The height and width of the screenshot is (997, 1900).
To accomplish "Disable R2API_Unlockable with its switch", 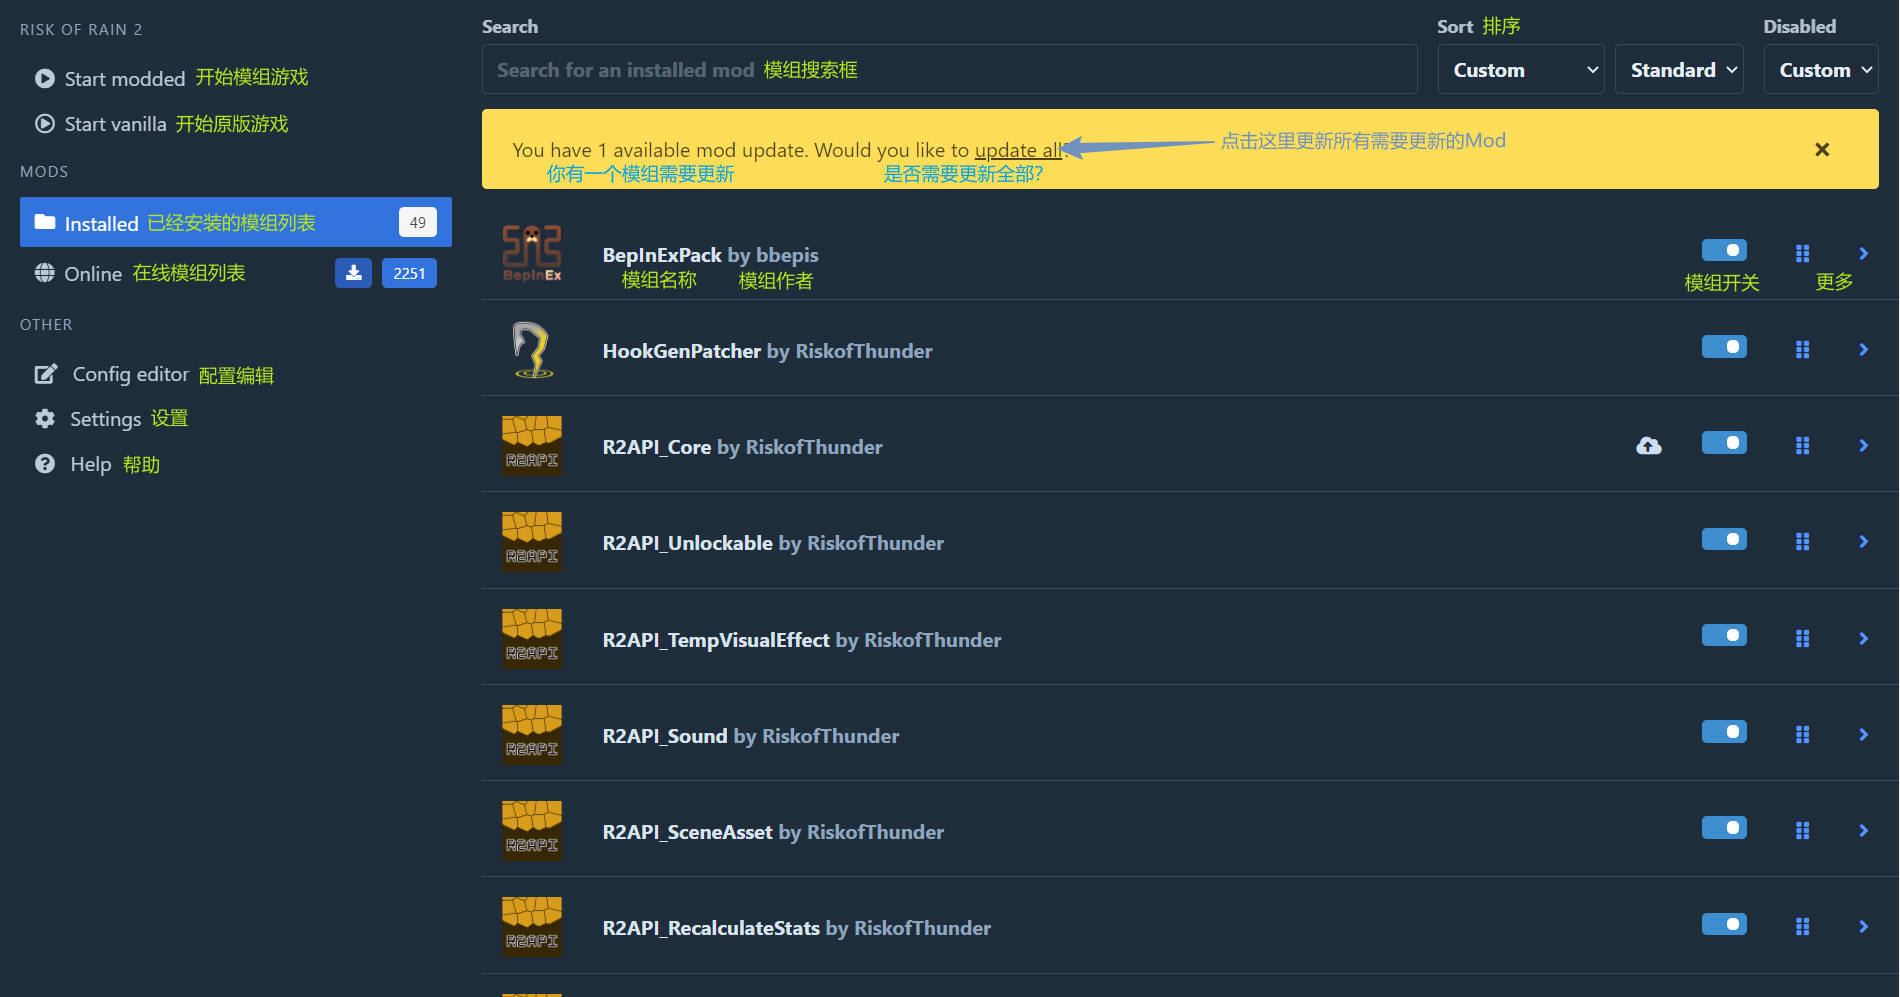I will tap(1724, 539).
